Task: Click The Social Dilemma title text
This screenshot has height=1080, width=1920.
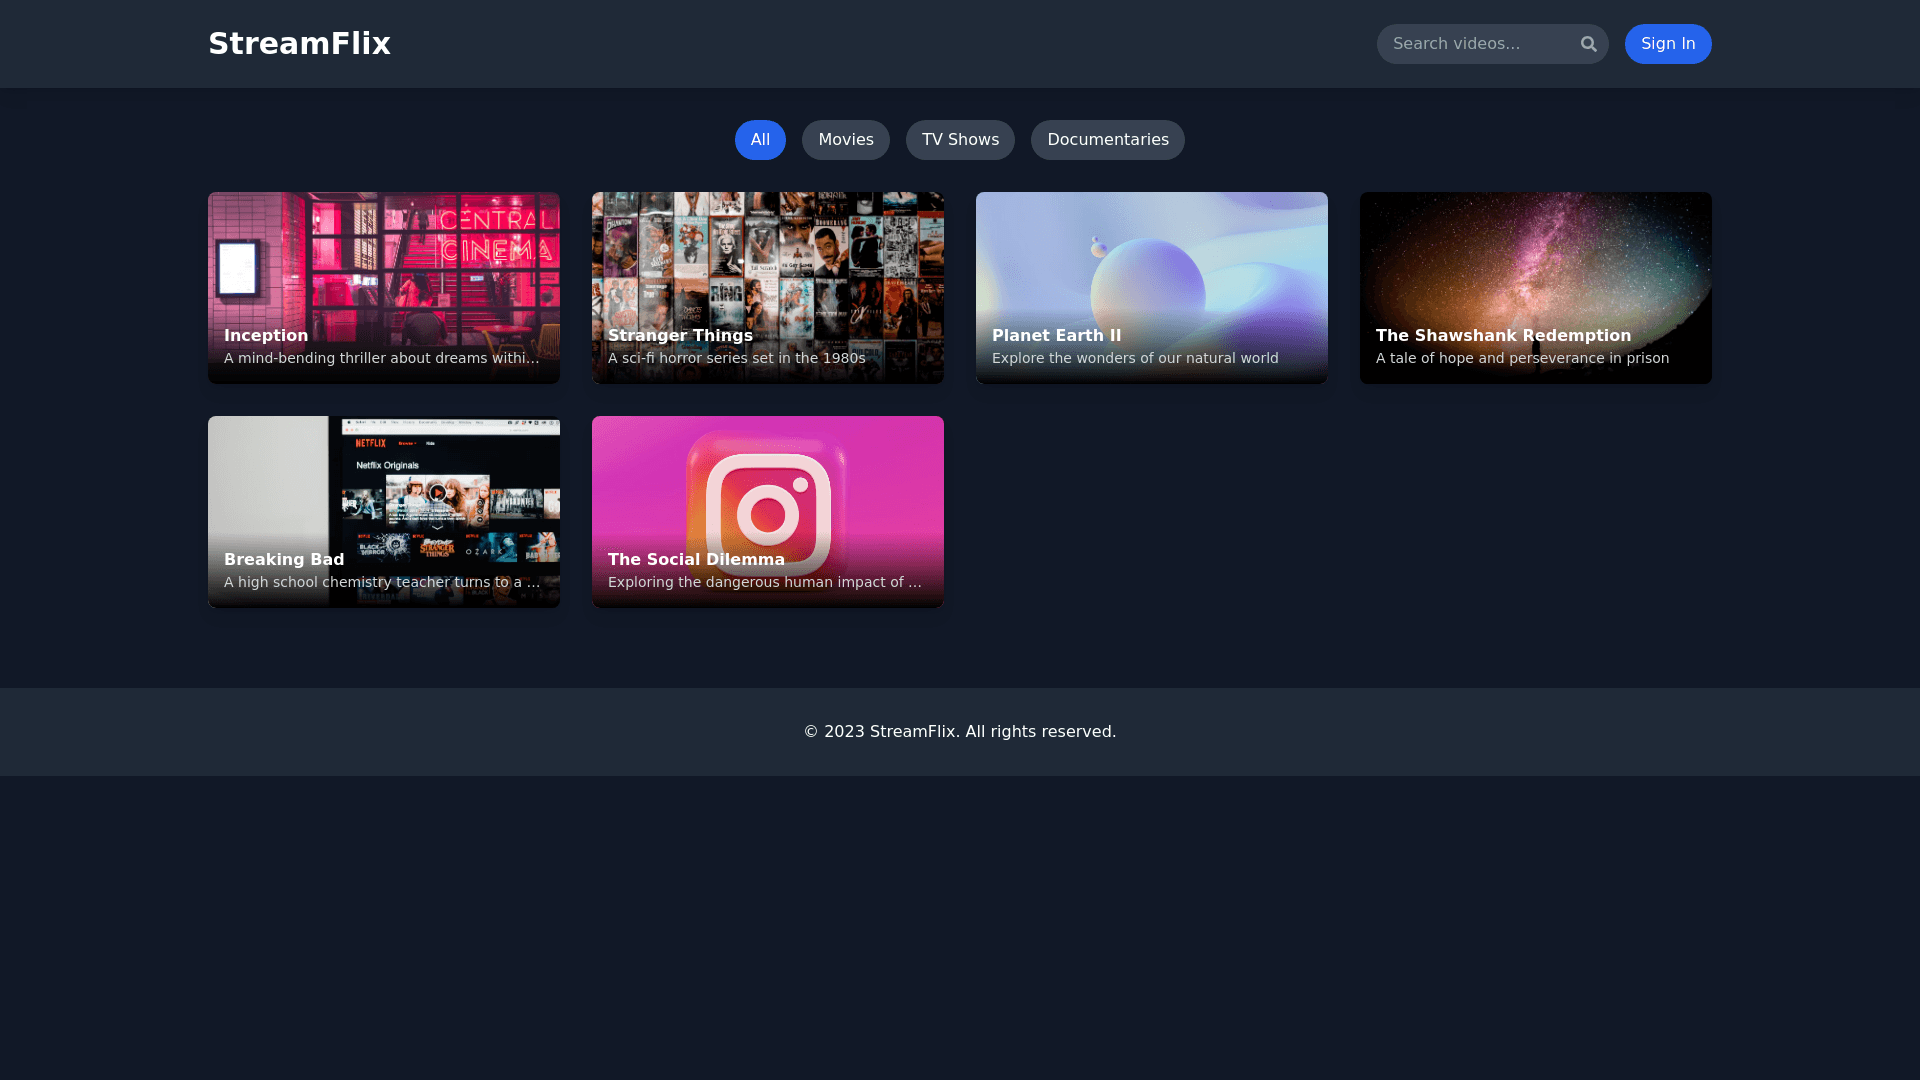Action: (696, 559)
